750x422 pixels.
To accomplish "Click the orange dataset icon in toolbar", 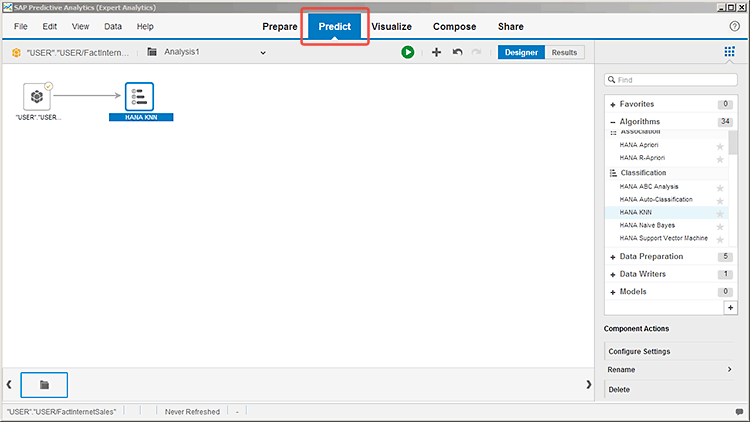I will coord(16,53).
